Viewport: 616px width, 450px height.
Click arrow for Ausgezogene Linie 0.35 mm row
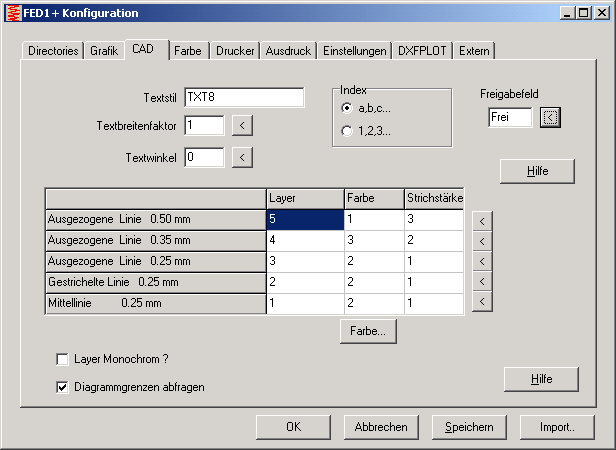point(482,240)
